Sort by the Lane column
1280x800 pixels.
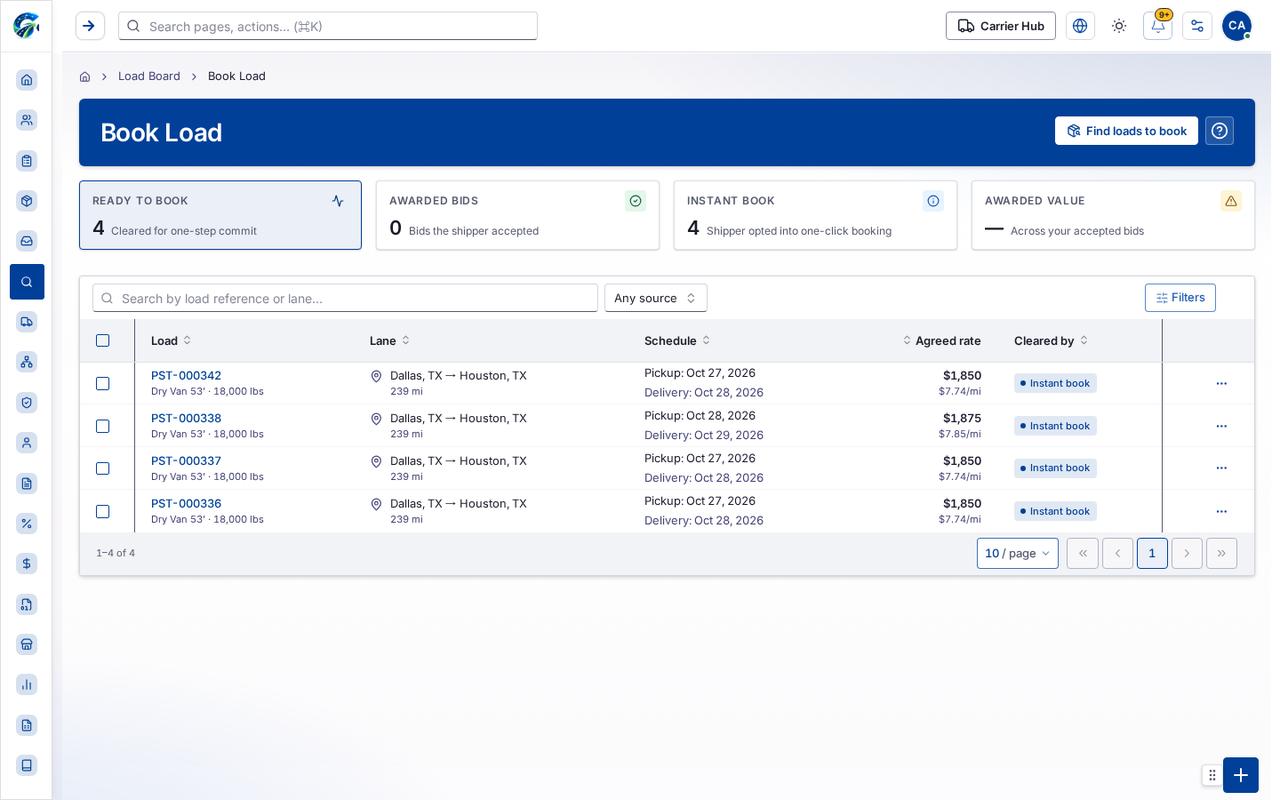click(389, 341)
